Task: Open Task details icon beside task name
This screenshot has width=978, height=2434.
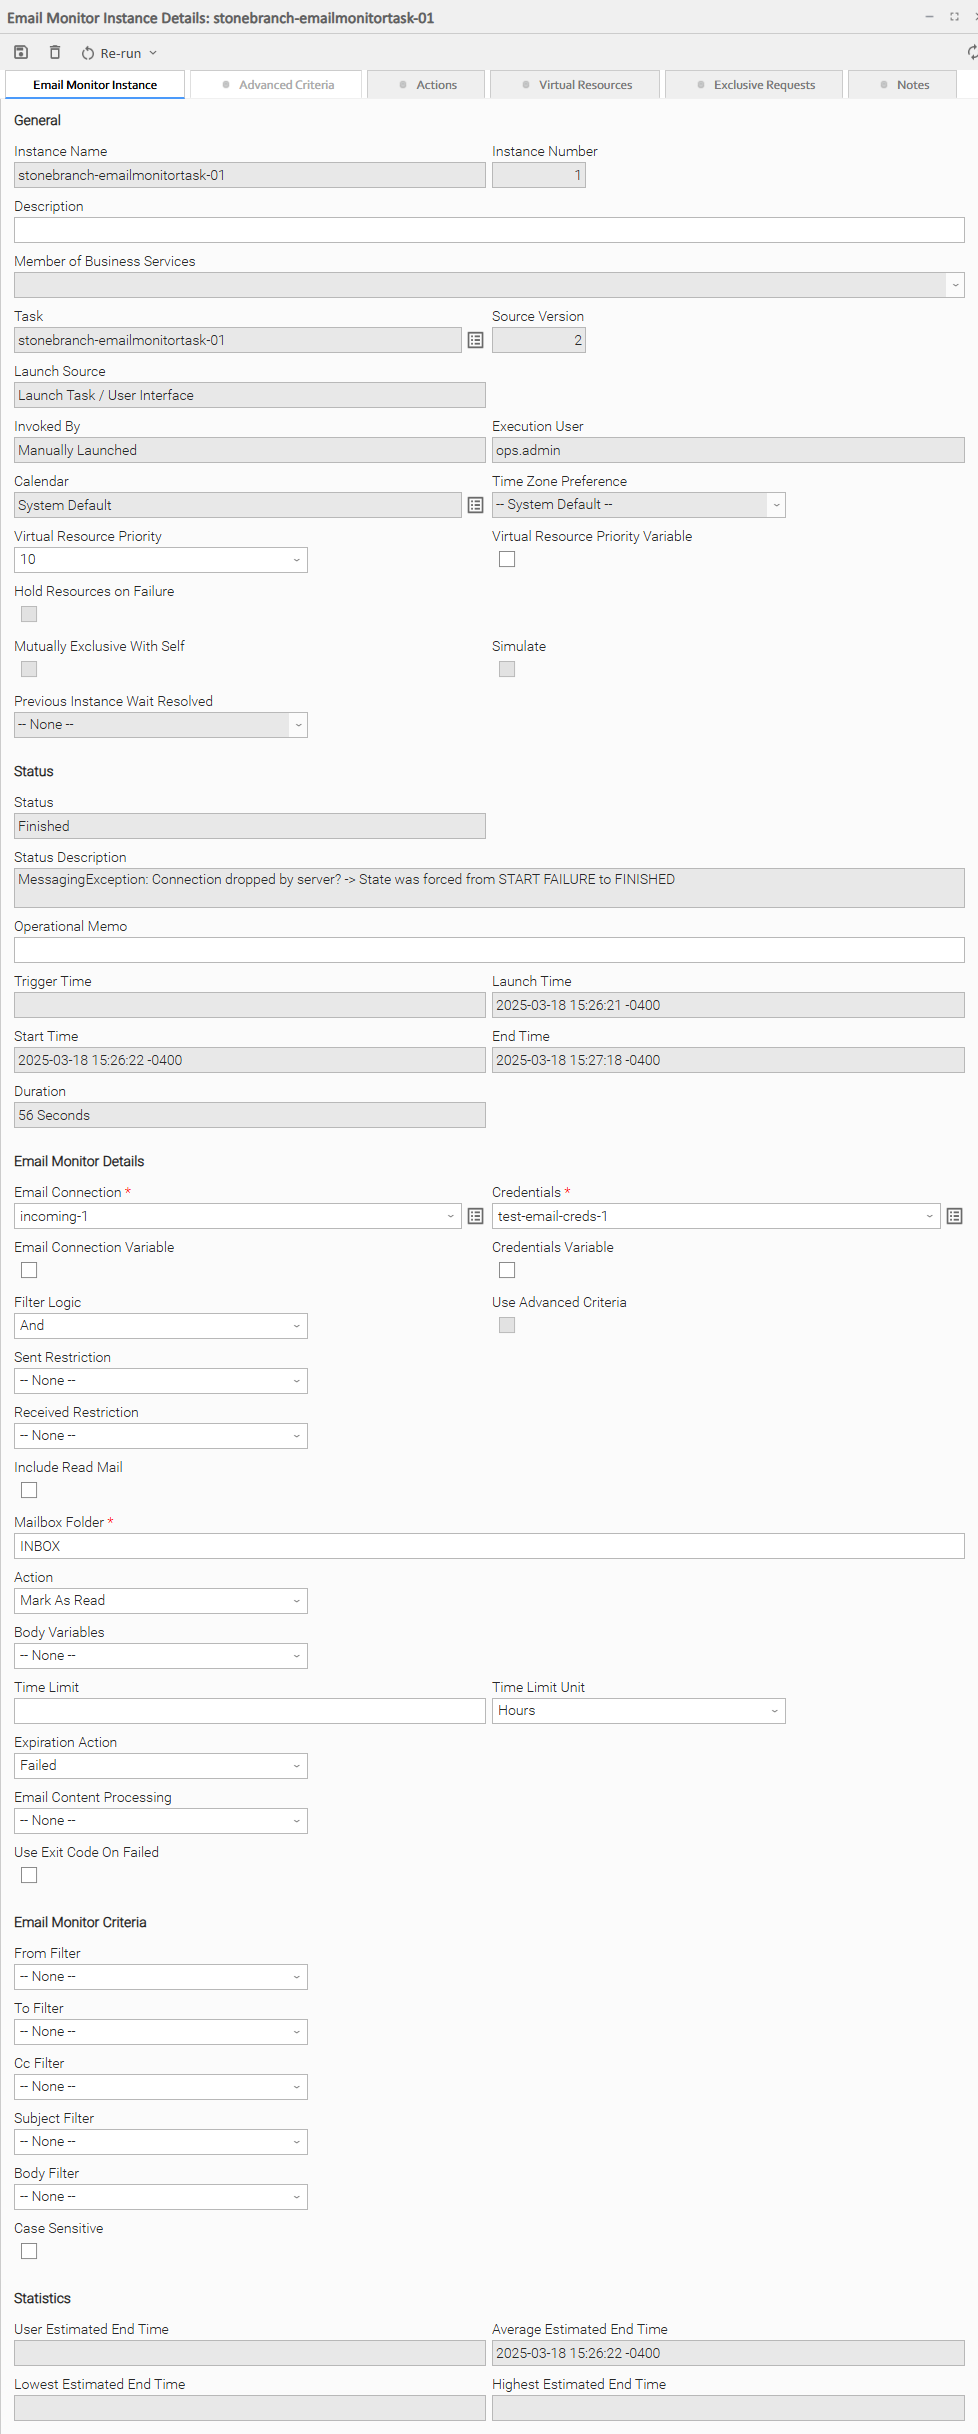Action: pyautogui.click(x=476, y=341)
